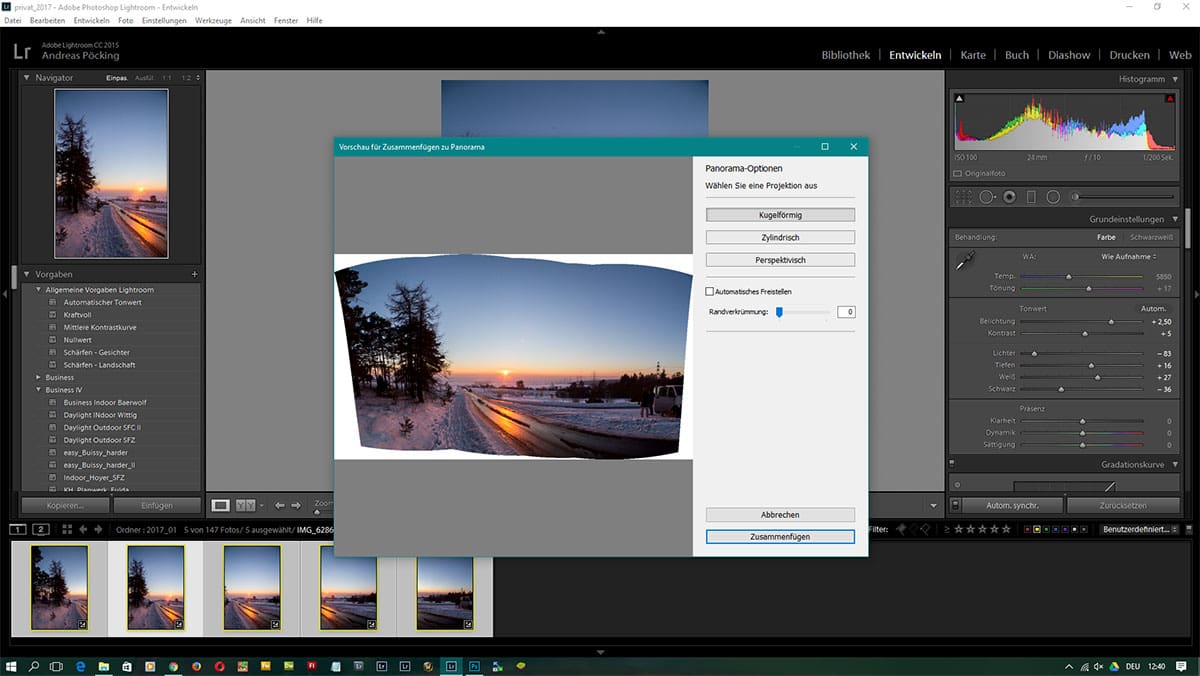
Task: Toggle shadow clipping indicator in histogram
Action: pos(960,98)
